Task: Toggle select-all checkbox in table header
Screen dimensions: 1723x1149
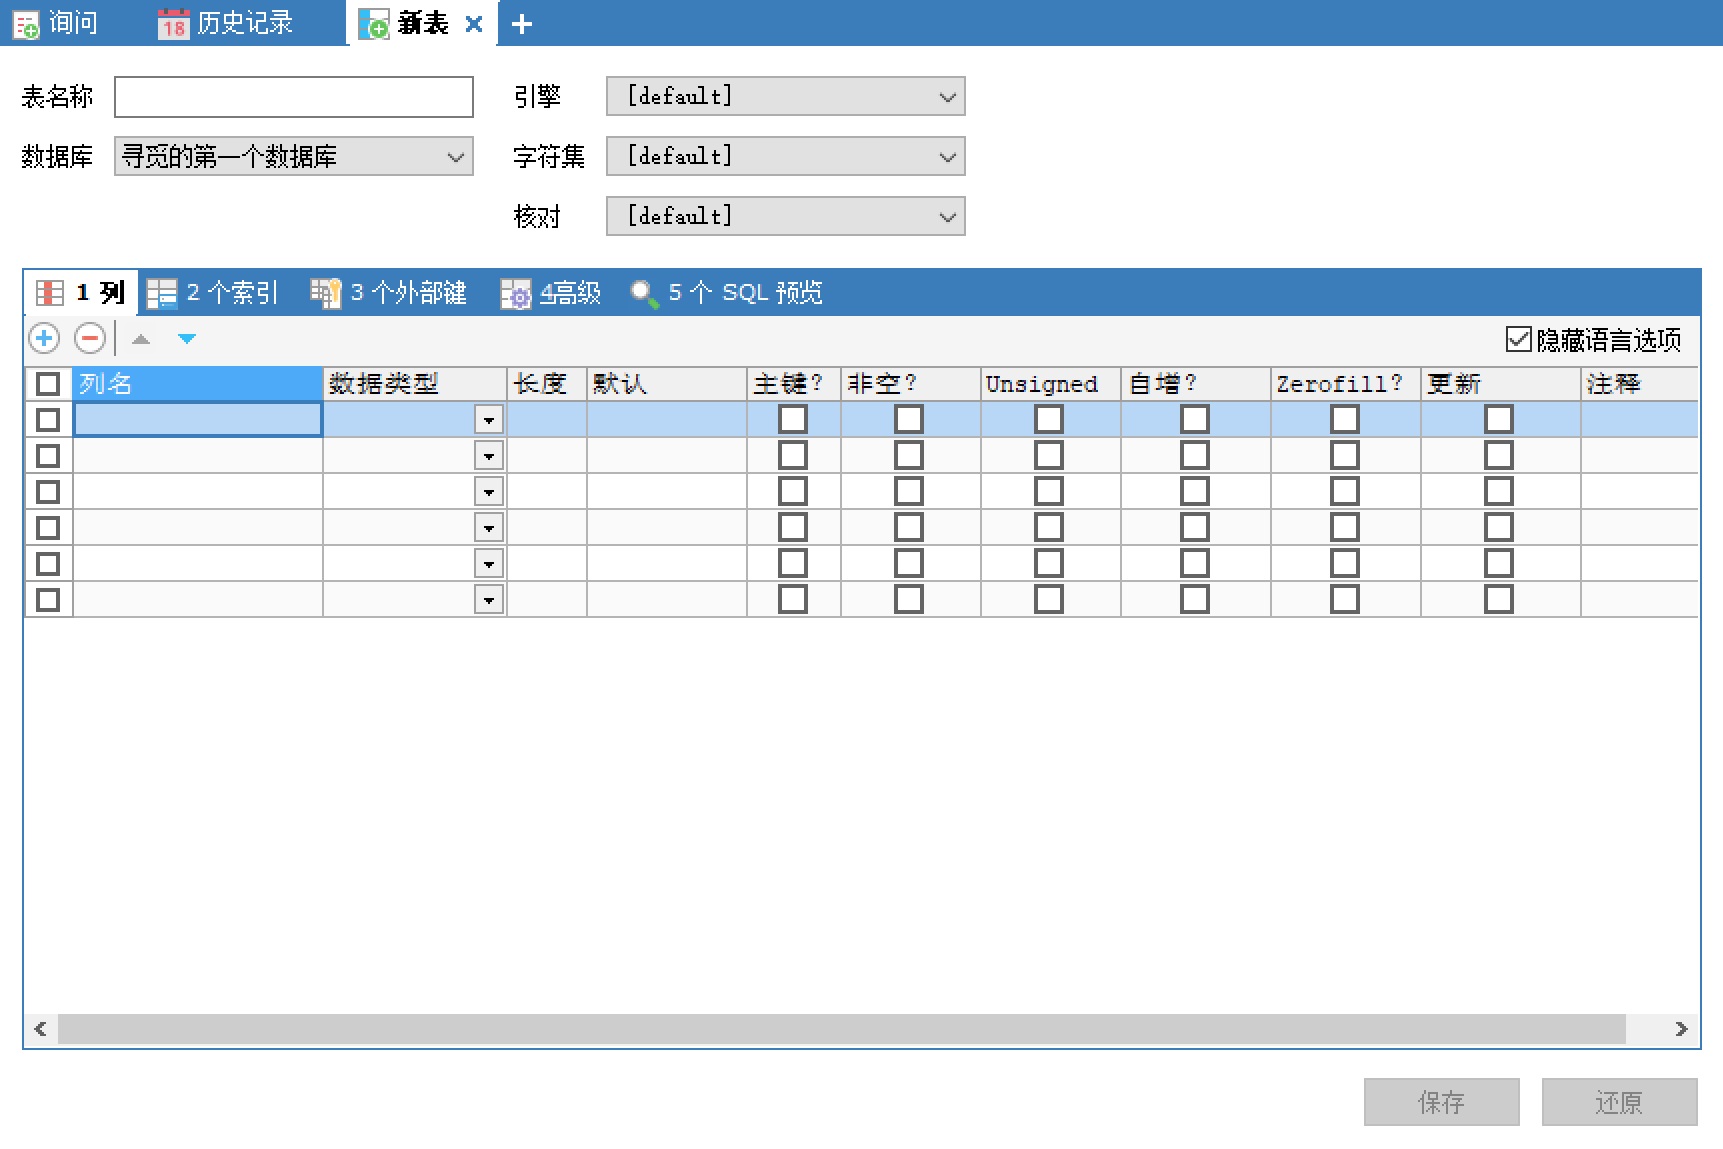Action: [48, 384]
